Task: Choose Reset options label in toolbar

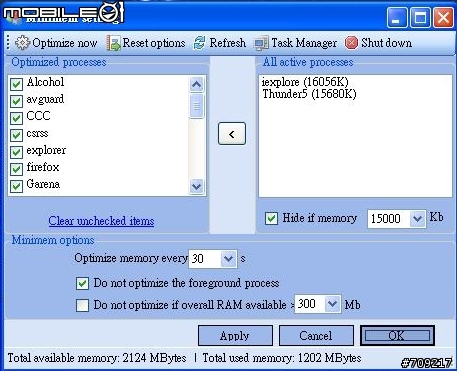Action: click(x=154, y=43)
